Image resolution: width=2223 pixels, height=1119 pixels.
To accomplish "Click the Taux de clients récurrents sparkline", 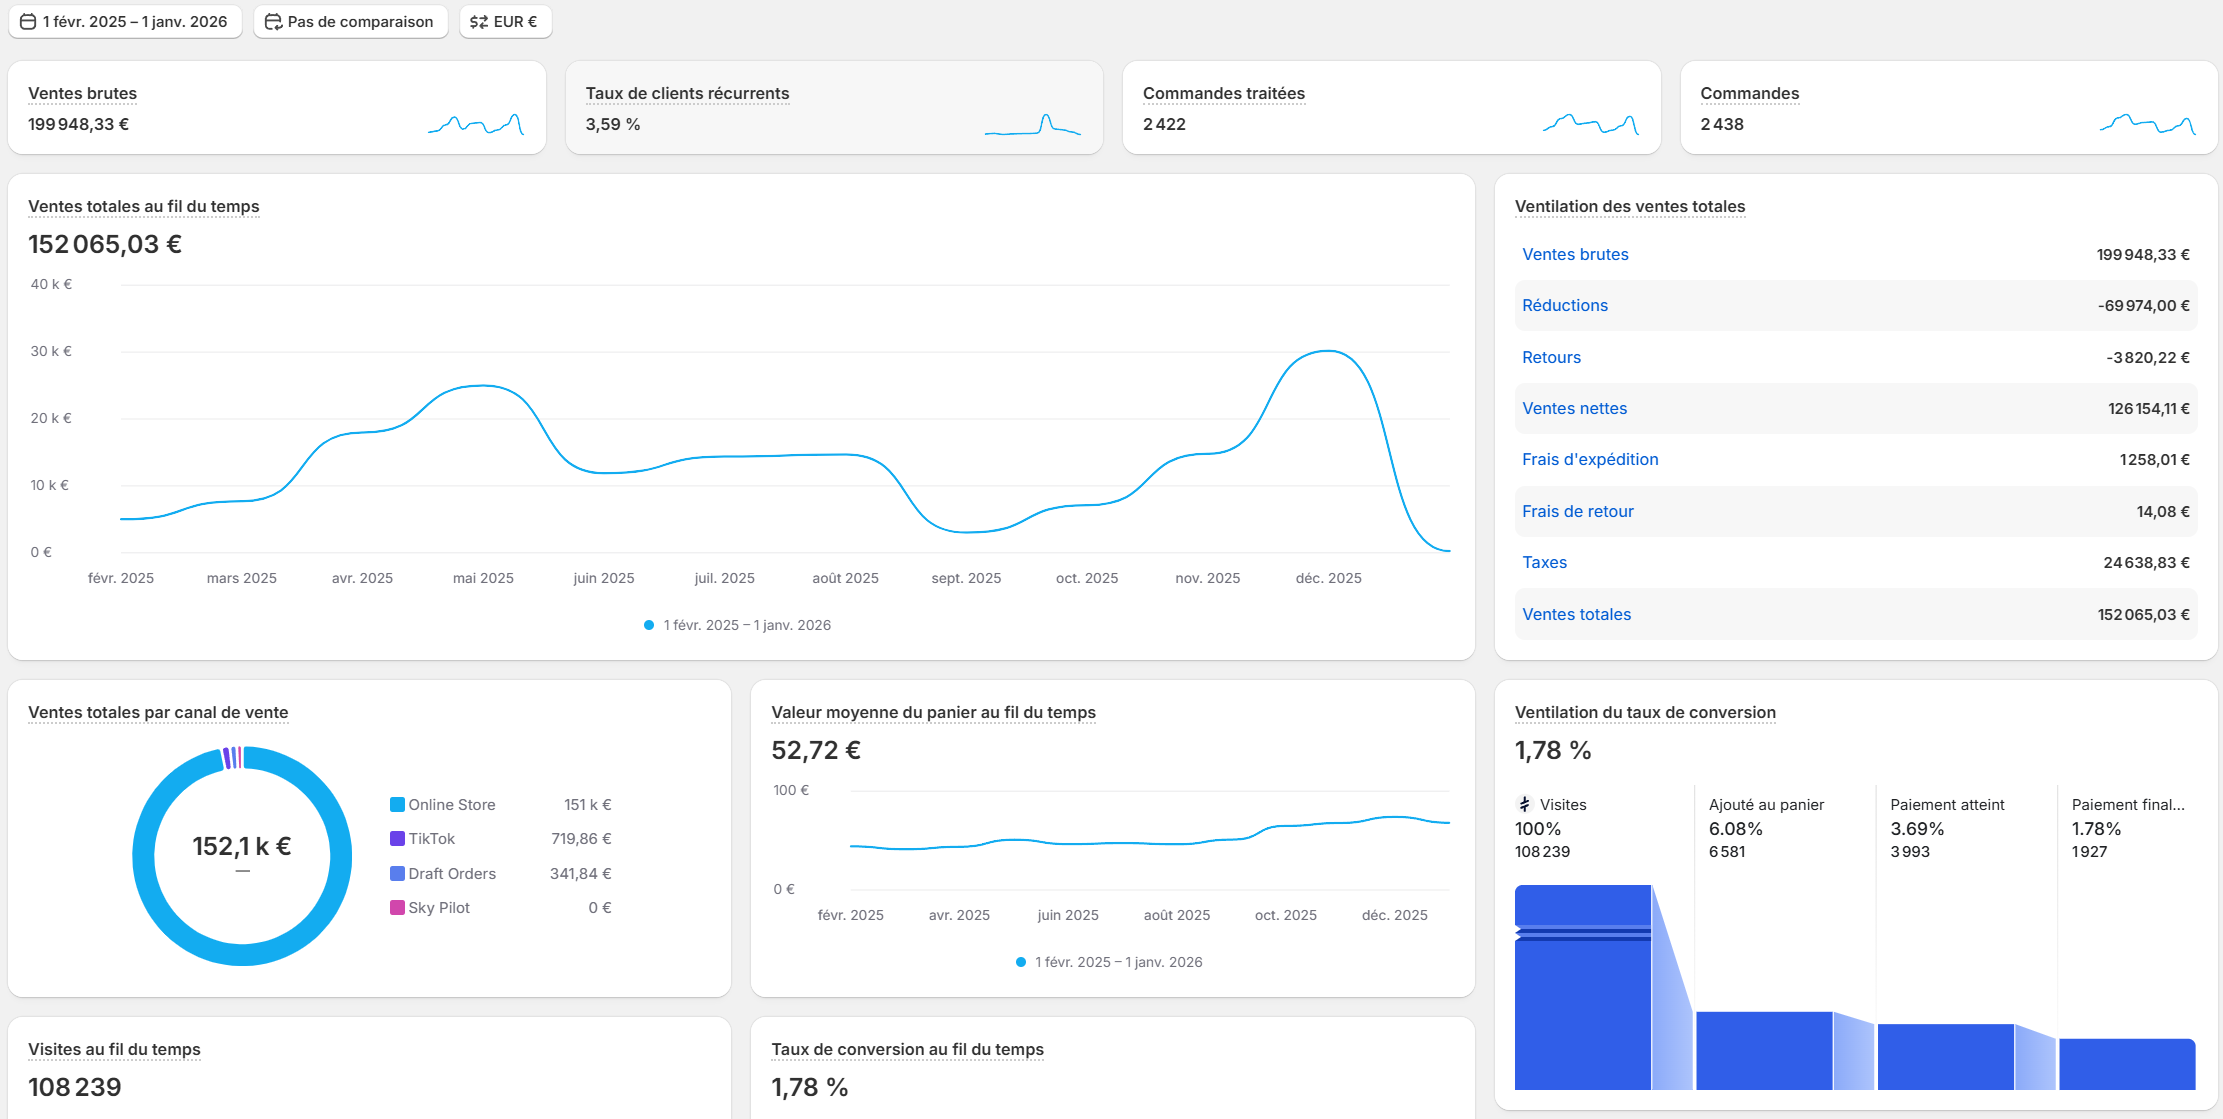I will point(1033,126).
